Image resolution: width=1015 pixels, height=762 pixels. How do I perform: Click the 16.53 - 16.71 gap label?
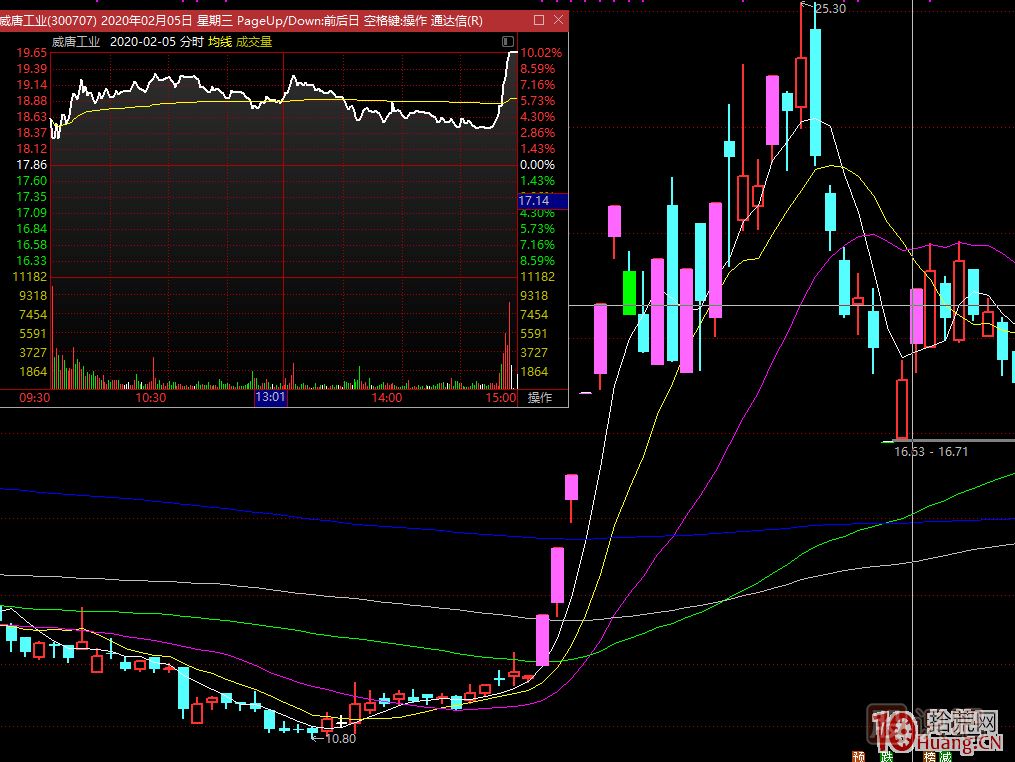pos(930,452)
